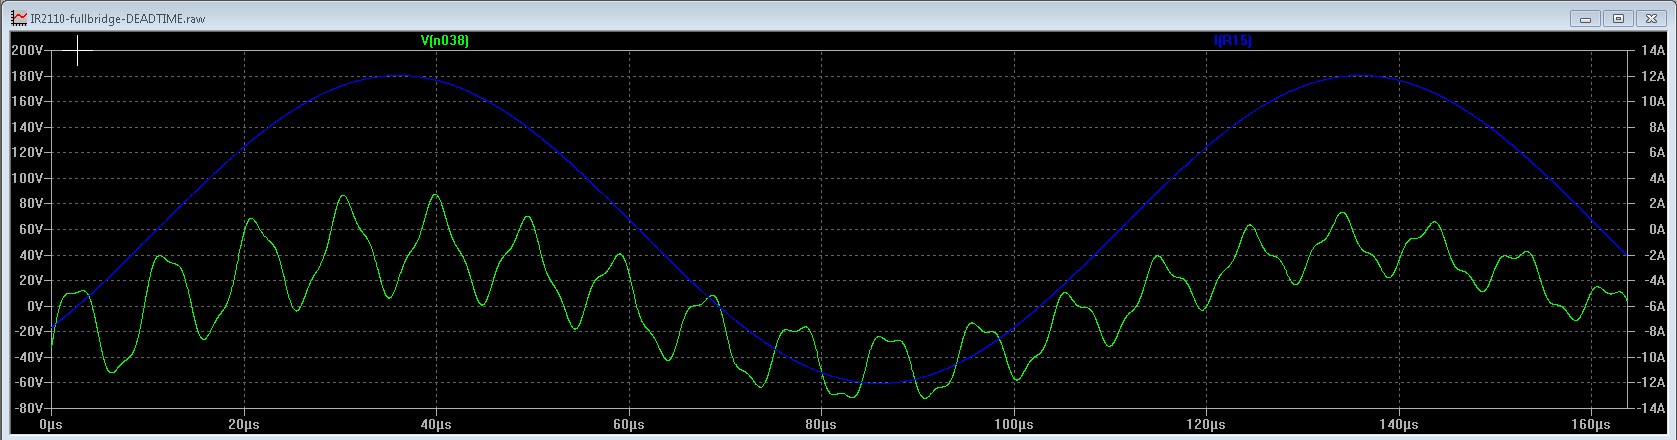Click the 100V label on the voltage axis
The height and width of the screenshot is (440, 1677).
pyautogui.click(x=25, y=178)
